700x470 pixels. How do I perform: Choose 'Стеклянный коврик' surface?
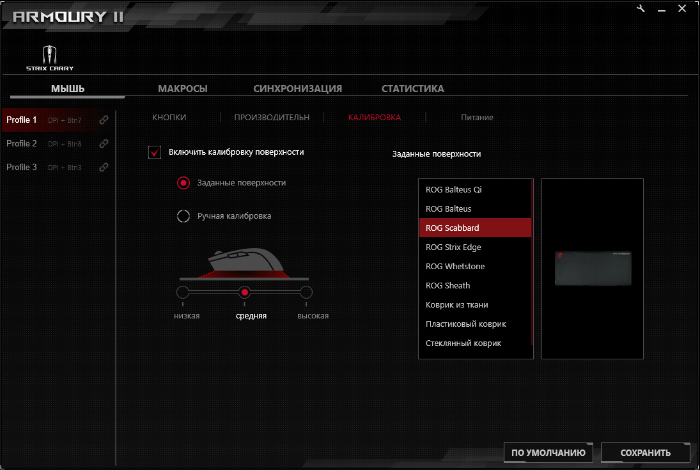(x=475, y=343)
